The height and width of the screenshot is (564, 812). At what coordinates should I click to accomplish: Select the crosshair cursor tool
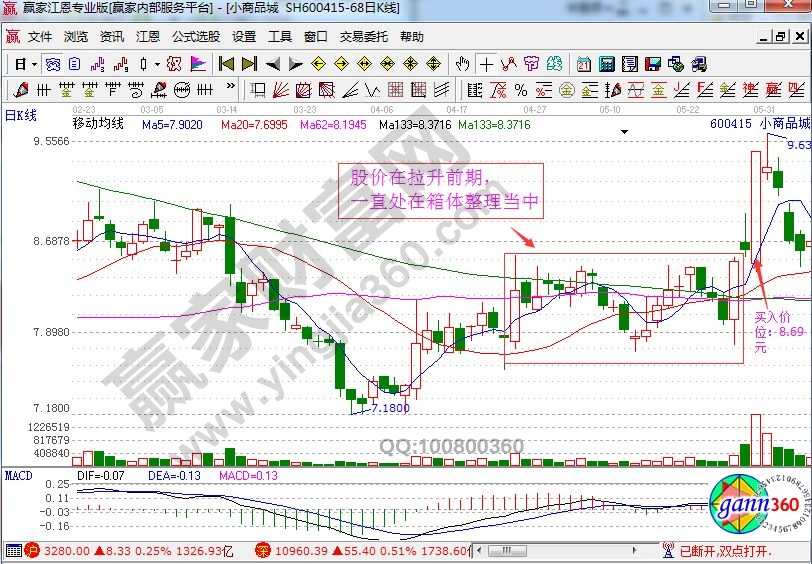486,64
